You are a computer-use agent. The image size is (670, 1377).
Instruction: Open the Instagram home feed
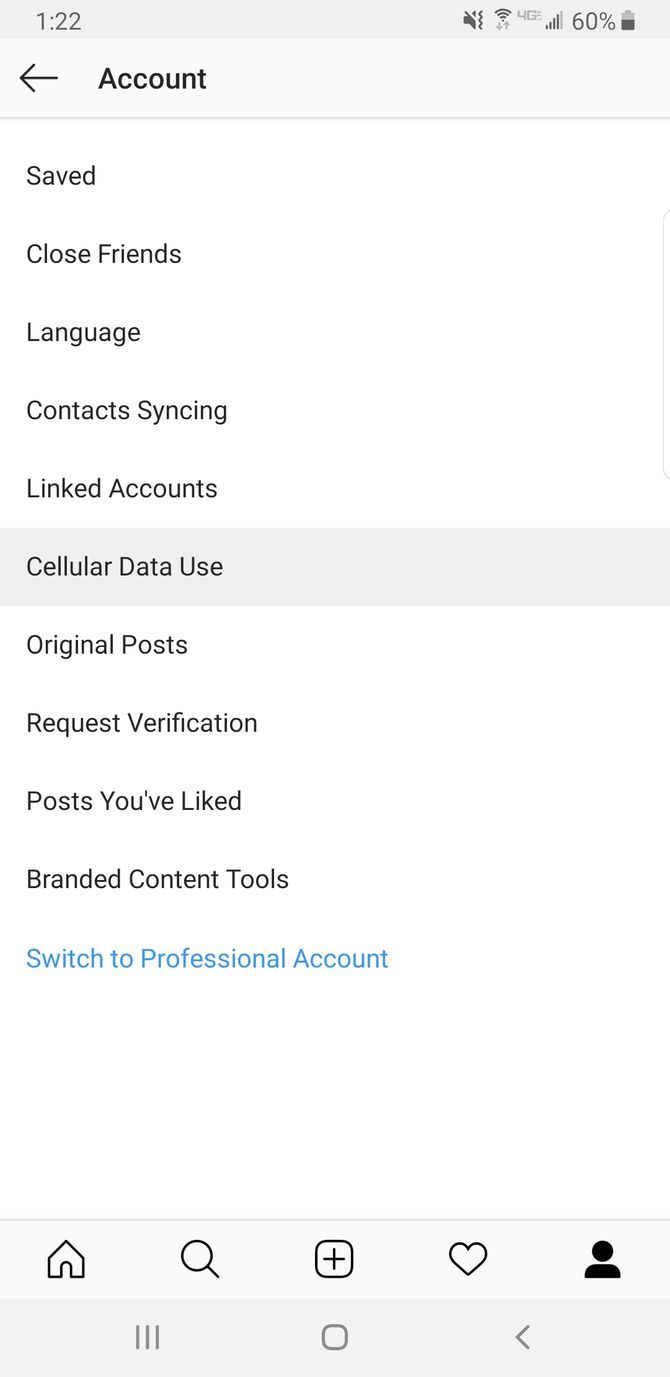click(x=65, y=1259)
